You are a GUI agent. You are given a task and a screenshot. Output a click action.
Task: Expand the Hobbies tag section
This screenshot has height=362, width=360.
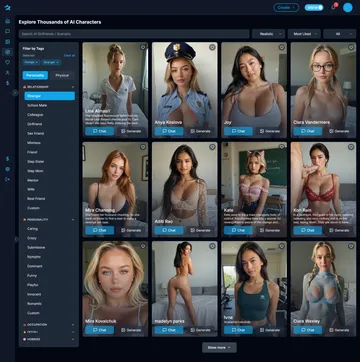click(49, 339)
